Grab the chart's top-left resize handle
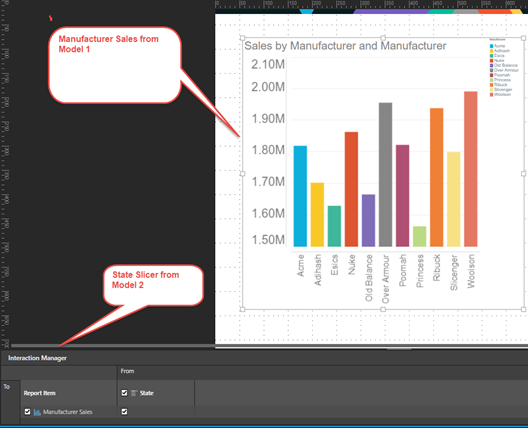This screenshot has height=428, width=528. click(242, 38)
